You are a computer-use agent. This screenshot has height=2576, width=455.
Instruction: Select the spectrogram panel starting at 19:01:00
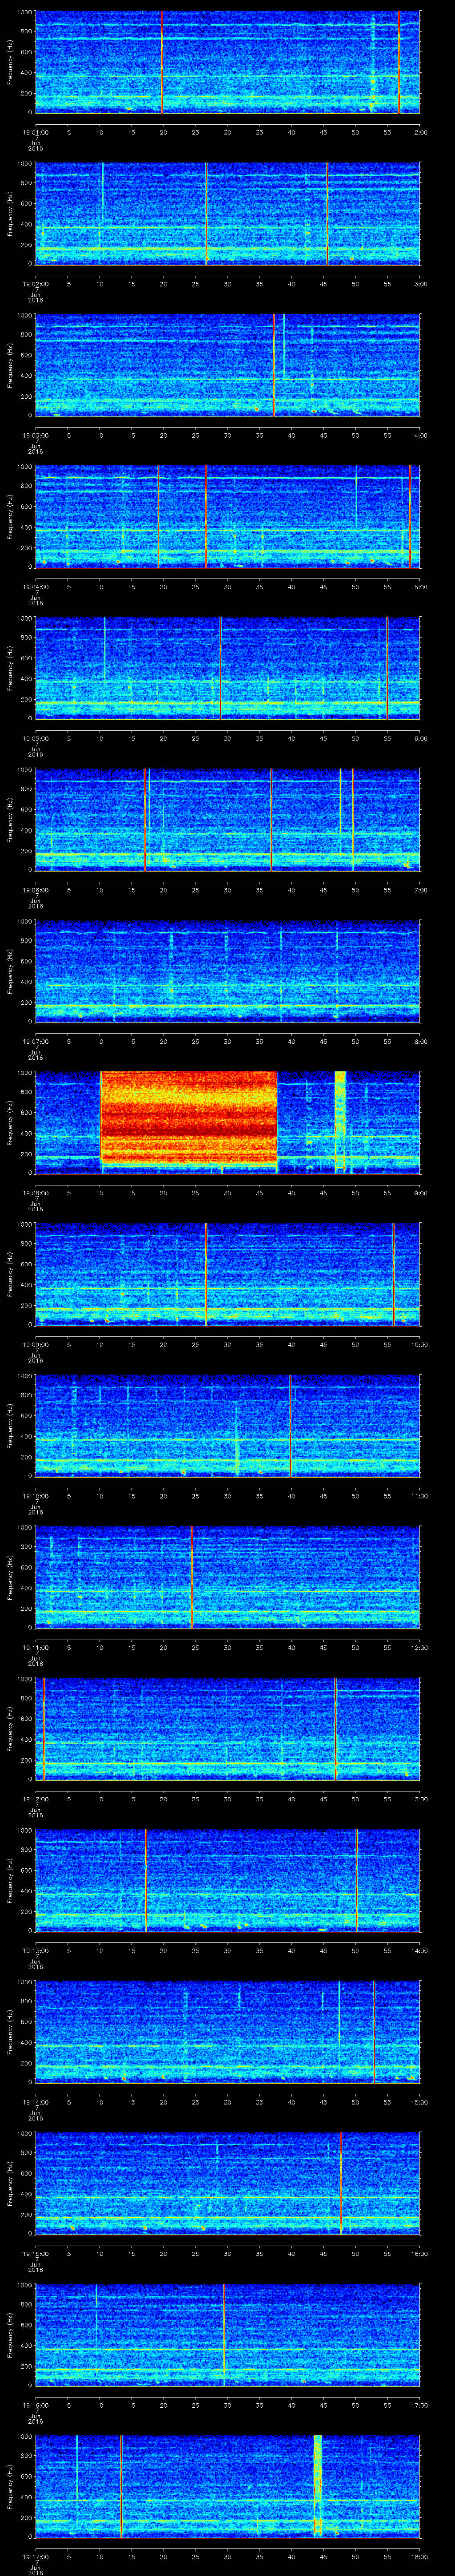(227, 62)
